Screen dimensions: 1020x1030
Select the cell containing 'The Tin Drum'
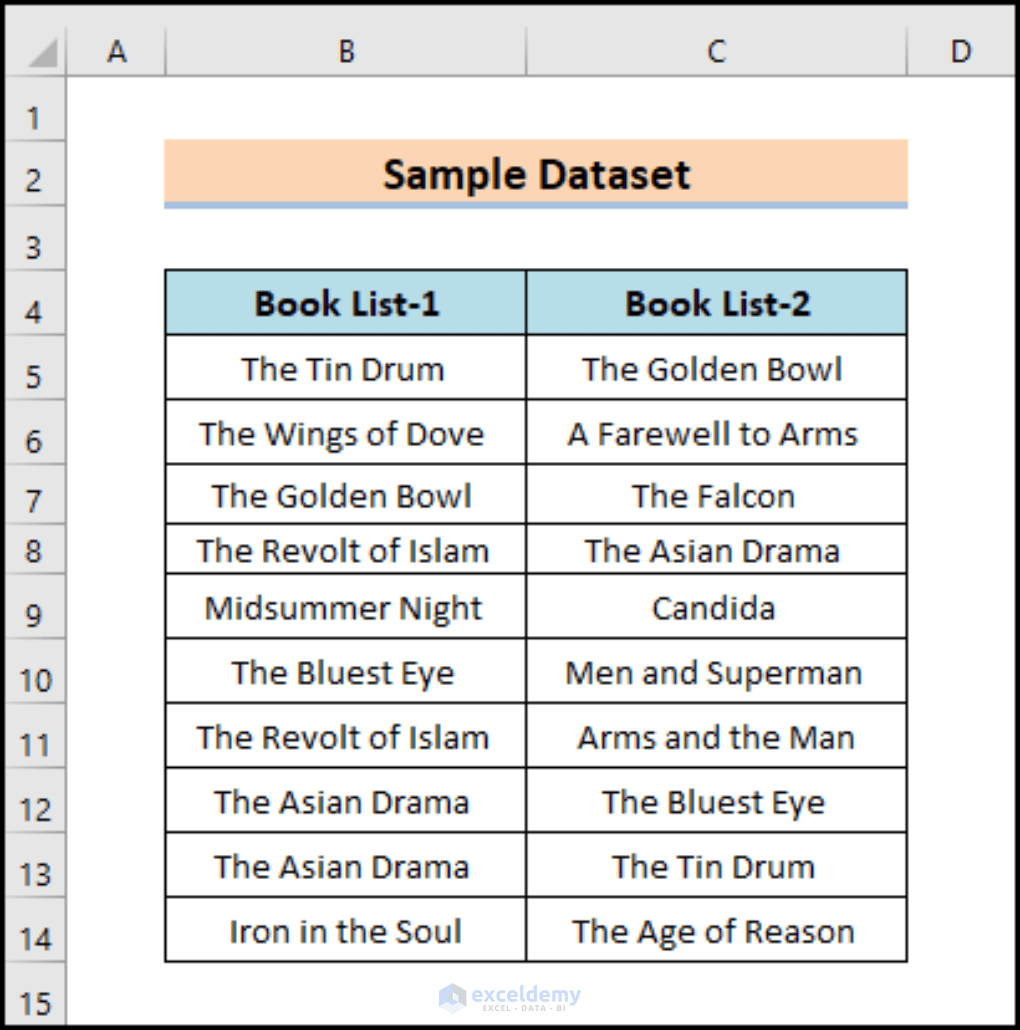click(x=344, y=368)
